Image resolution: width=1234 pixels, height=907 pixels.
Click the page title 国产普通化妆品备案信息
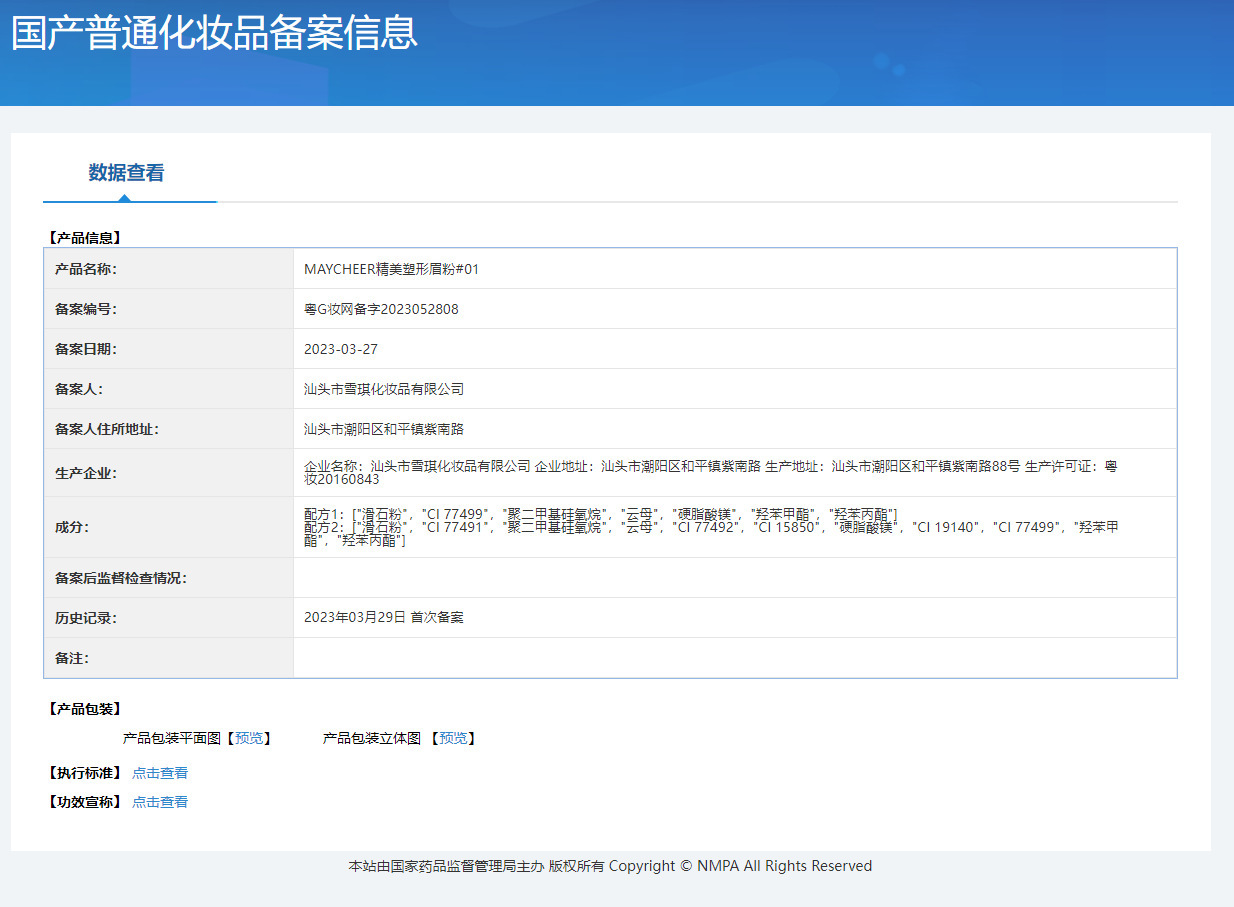click(x=214, y=33)
